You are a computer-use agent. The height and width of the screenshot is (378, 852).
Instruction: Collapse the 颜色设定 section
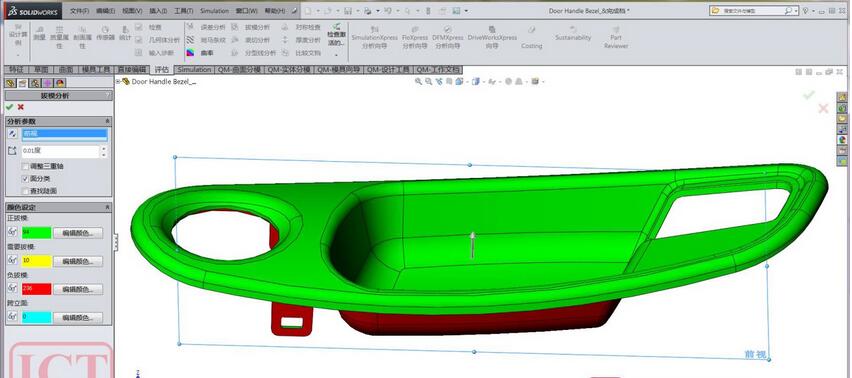point(107,207)
